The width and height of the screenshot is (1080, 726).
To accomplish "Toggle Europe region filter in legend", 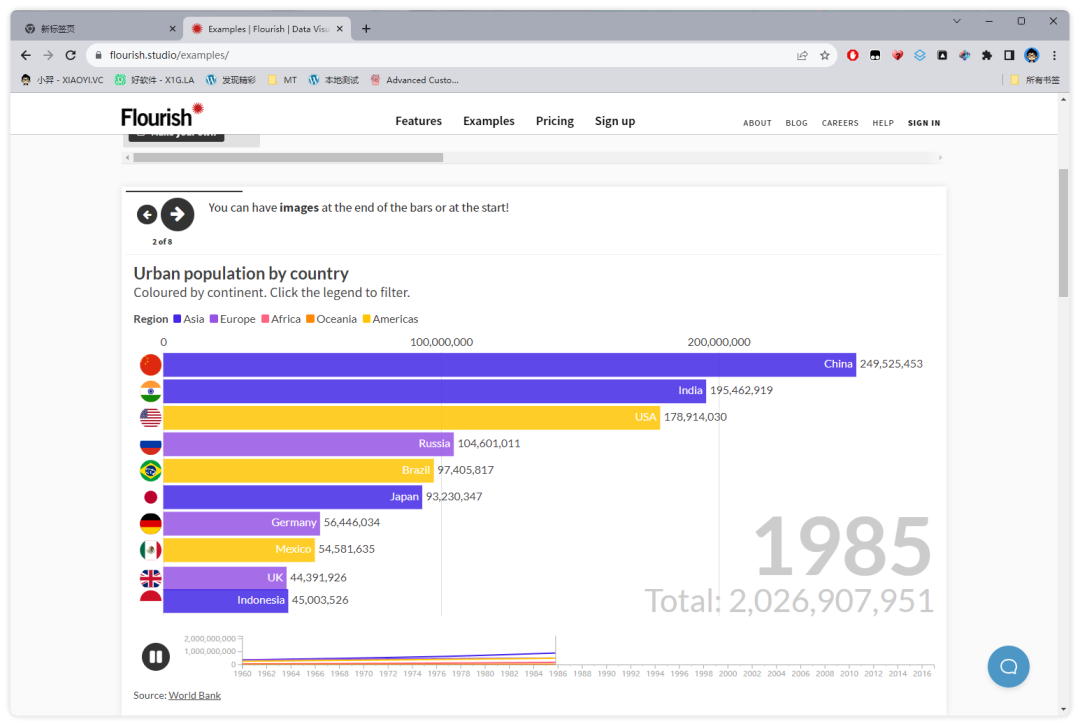I will pos(232,319).
